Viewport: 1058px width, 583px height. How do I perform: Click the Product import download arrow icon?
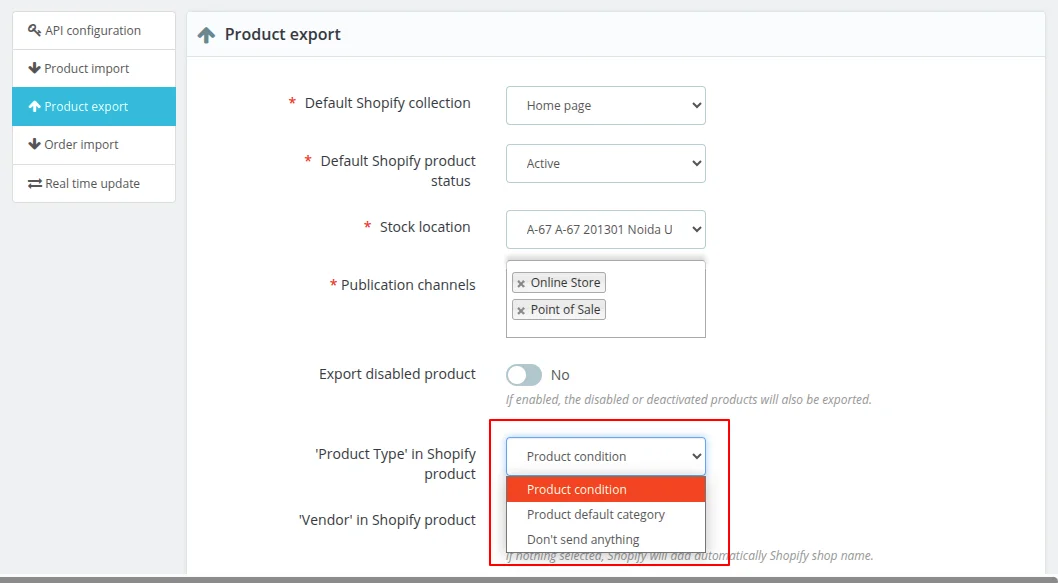tap(33, 68)
